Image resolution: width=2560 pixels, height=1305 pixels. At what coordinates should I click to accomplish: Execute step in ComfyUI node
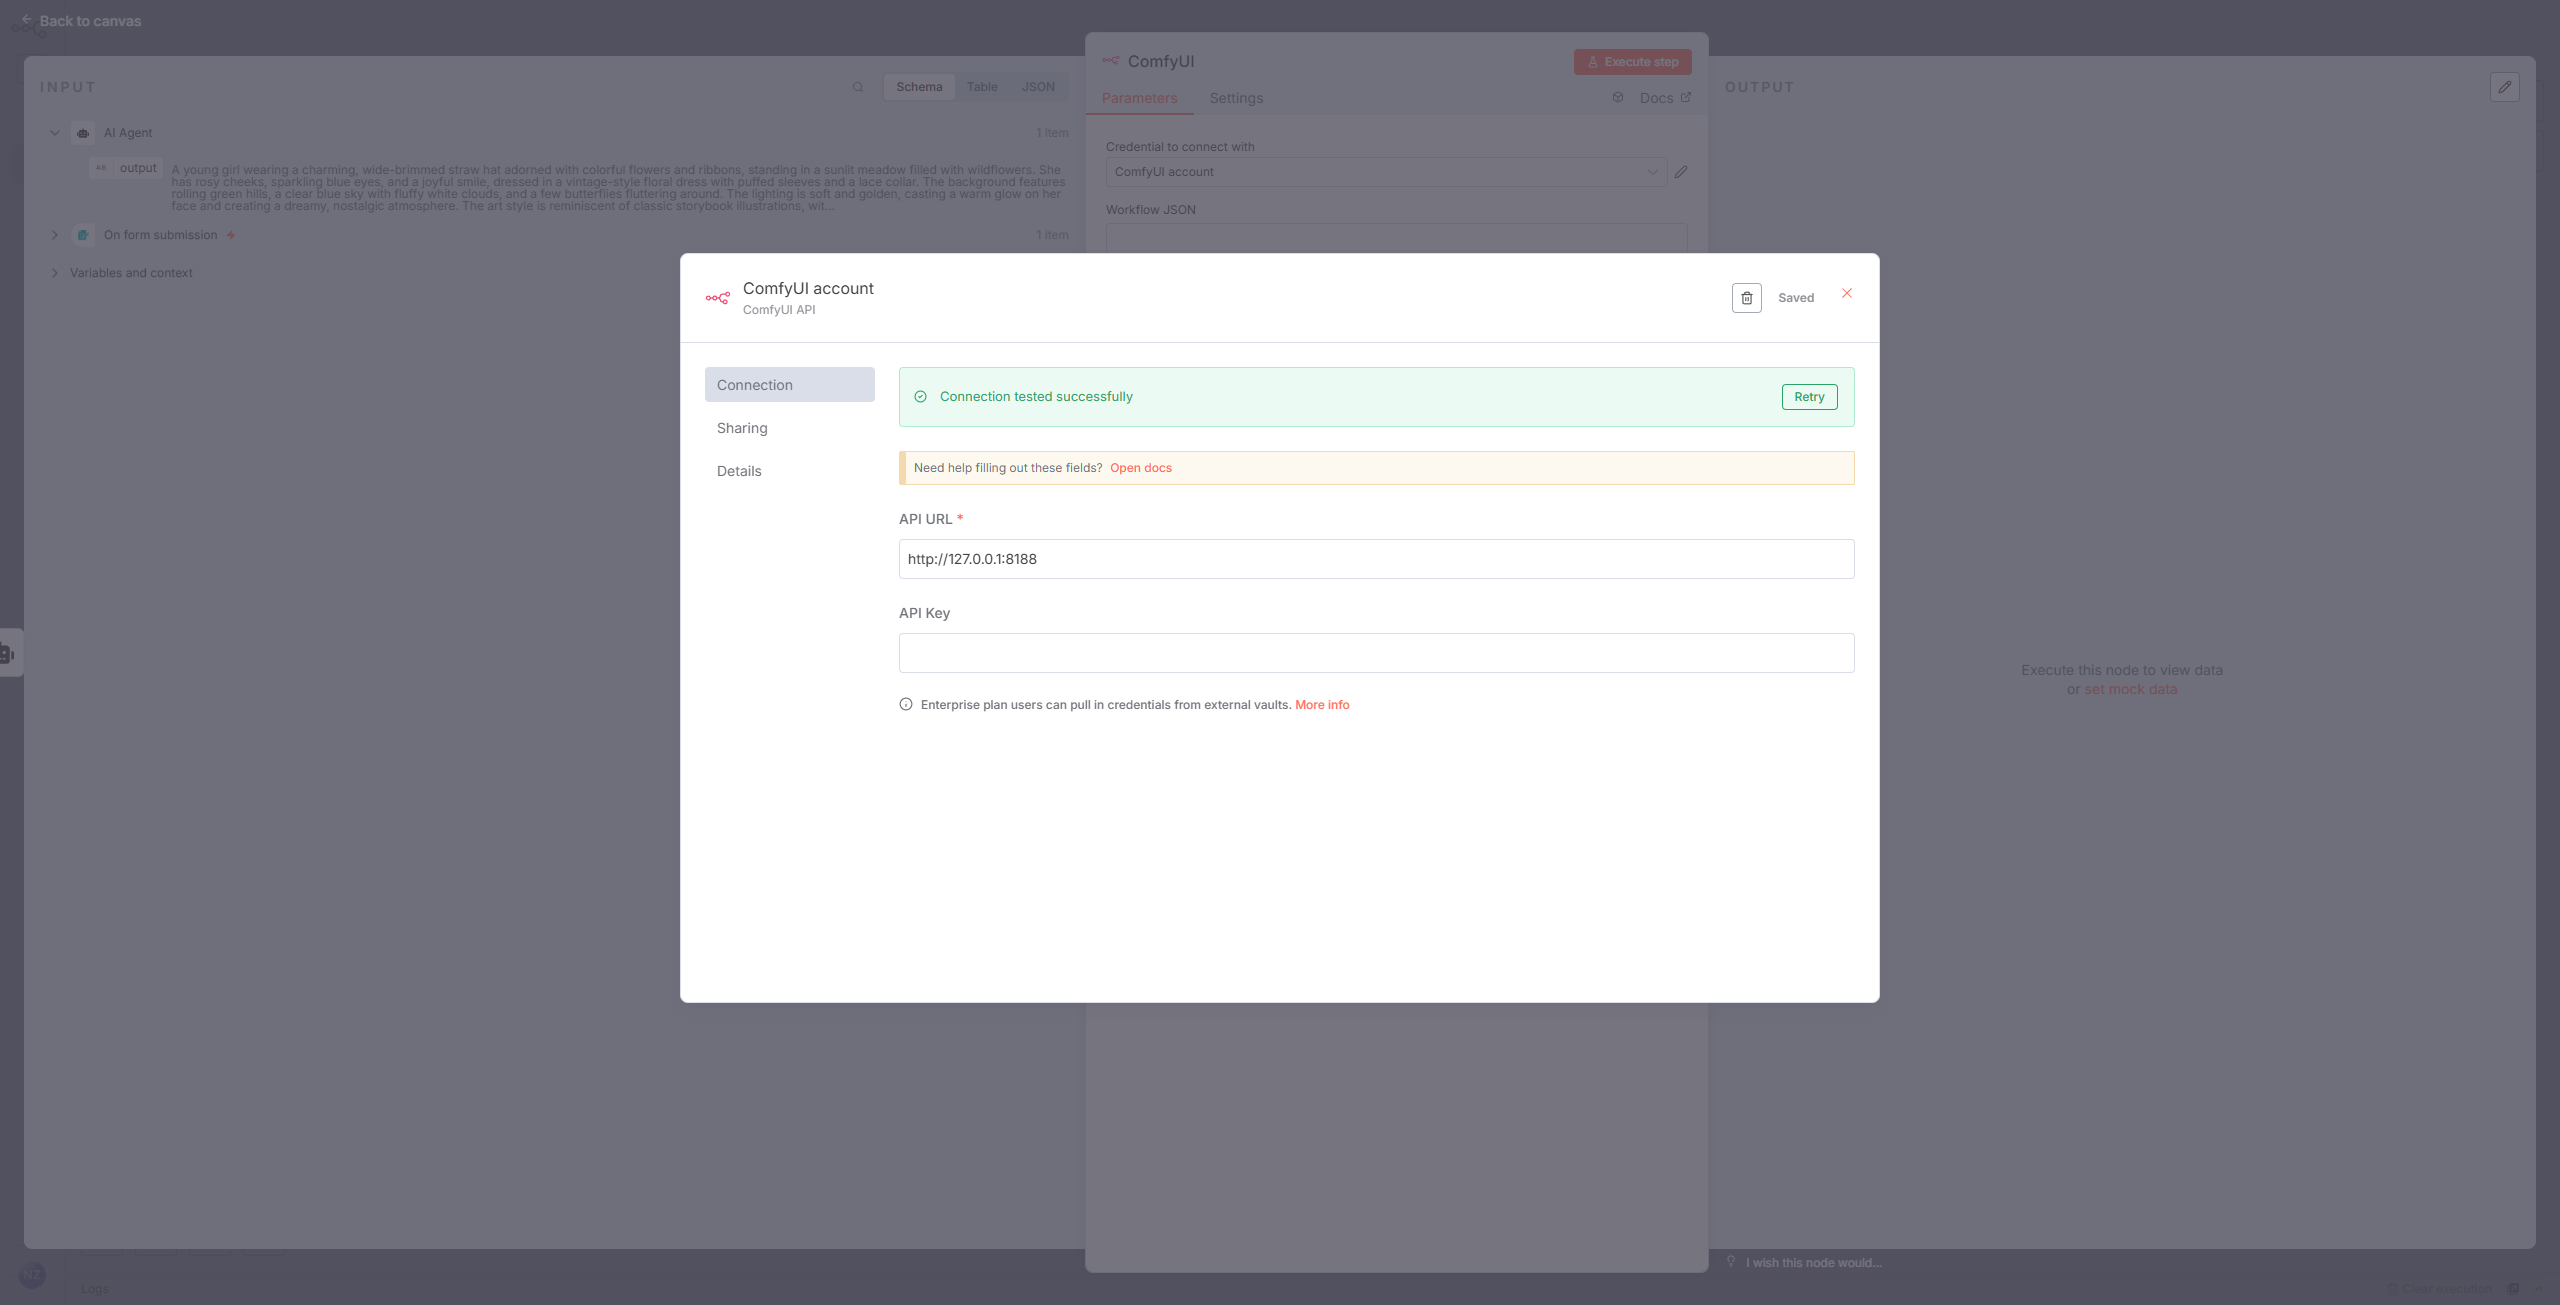1633,62
